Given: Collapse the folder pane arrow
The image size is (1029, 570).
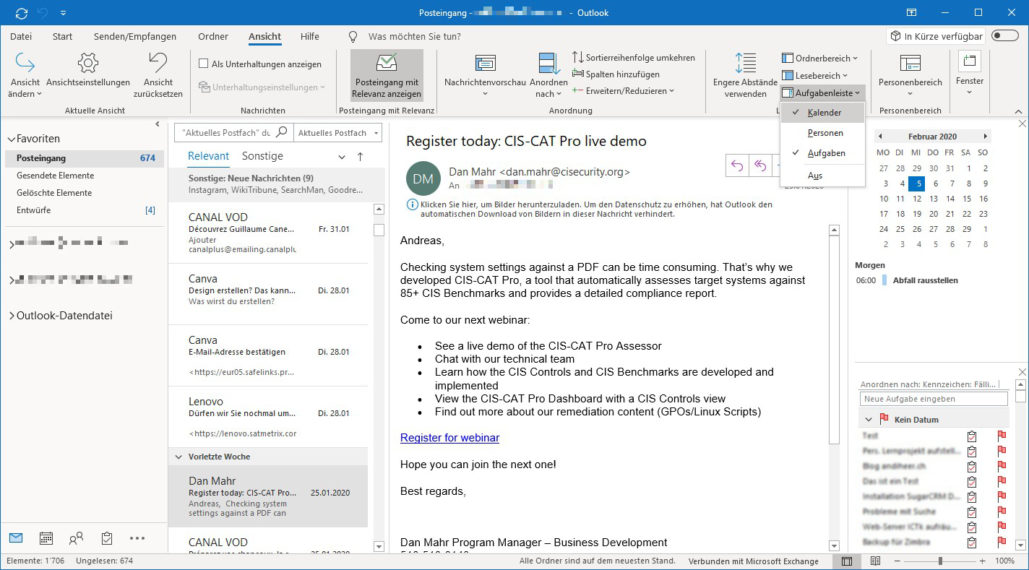Looking at the screenshot, I should 157,123.
